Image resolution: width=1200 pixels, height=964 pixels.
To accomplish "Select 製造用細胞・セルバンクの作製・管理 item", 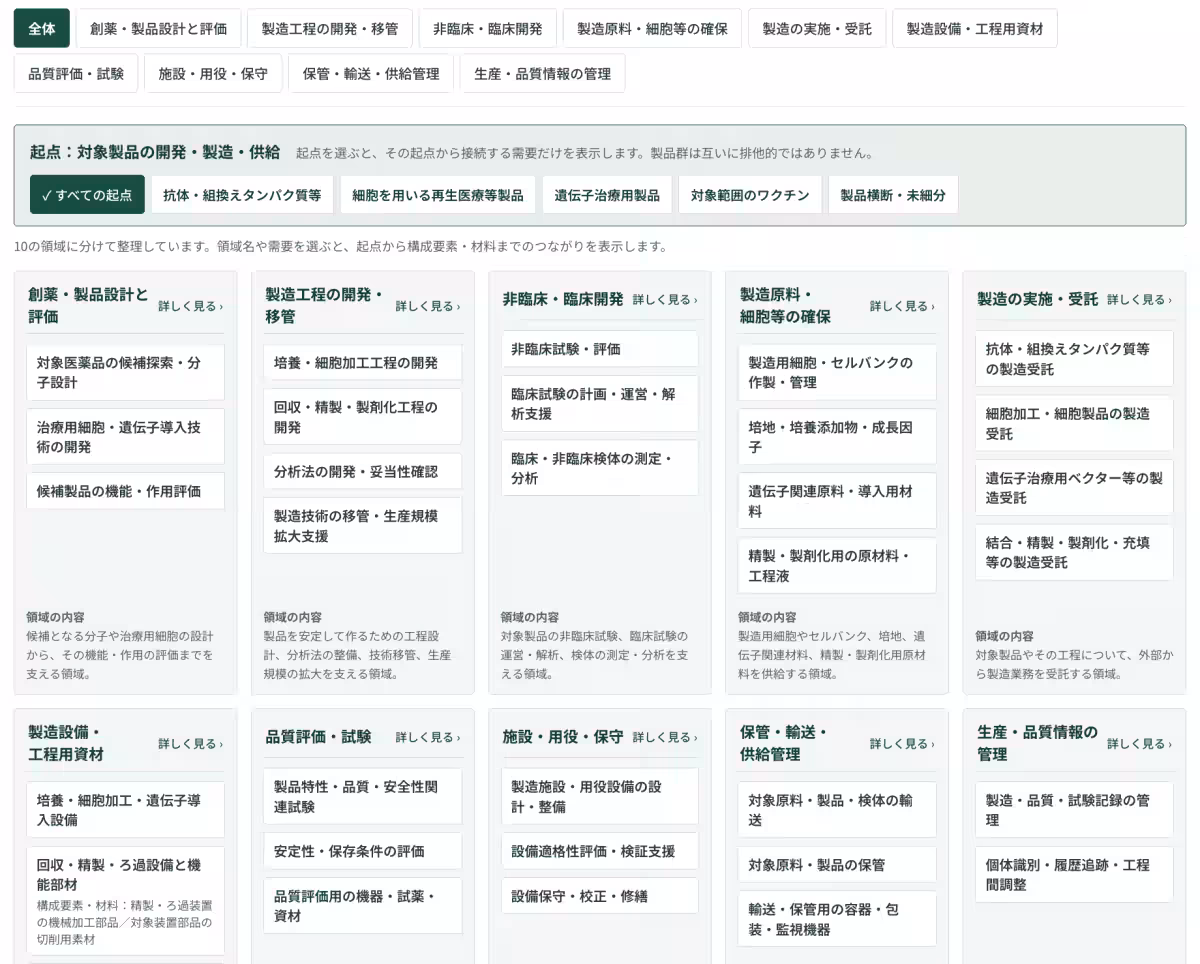I will (838, 373).
